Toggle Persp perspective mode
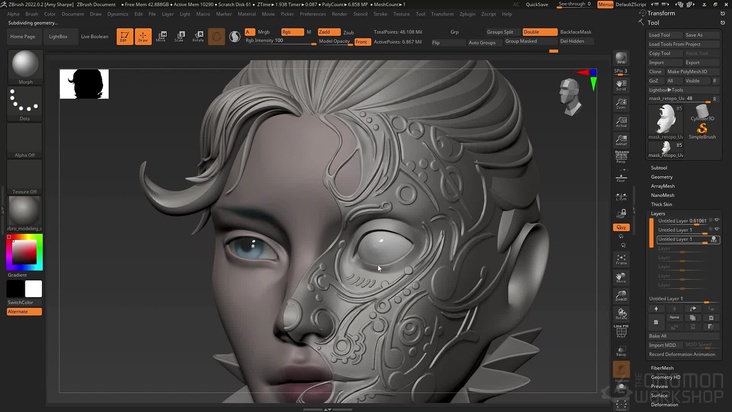Viewport: 732px width, 412px height. [x=621, y=158]
